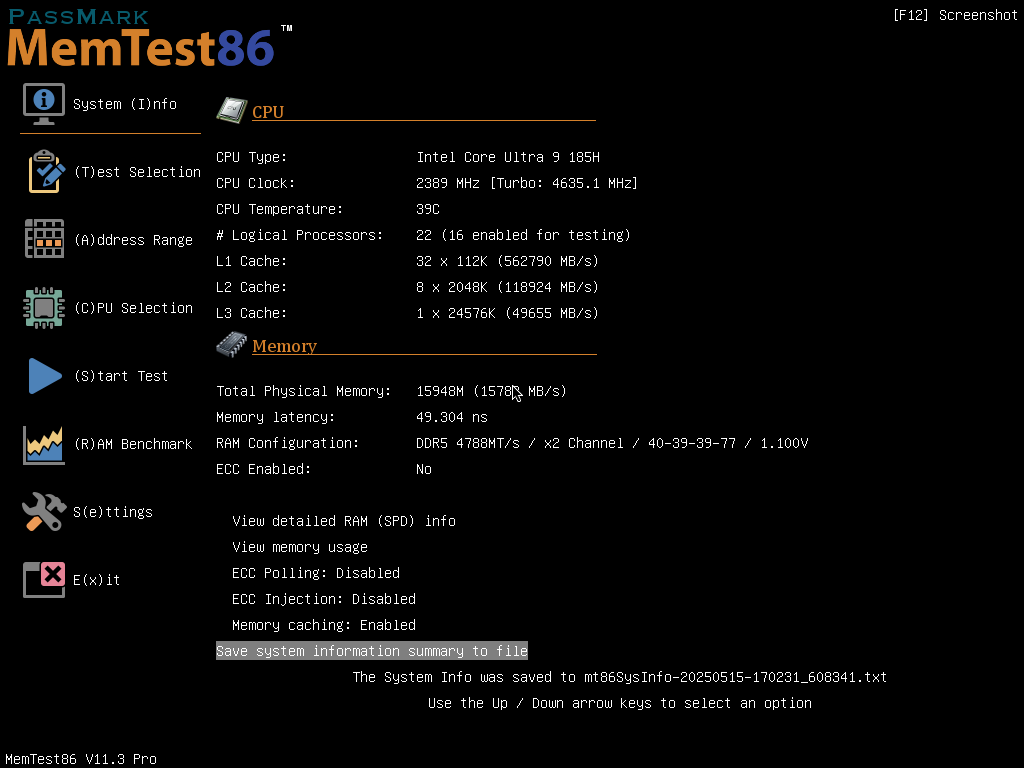Select the (R)AM Benchmark menu label

click(x=133, y=444)
